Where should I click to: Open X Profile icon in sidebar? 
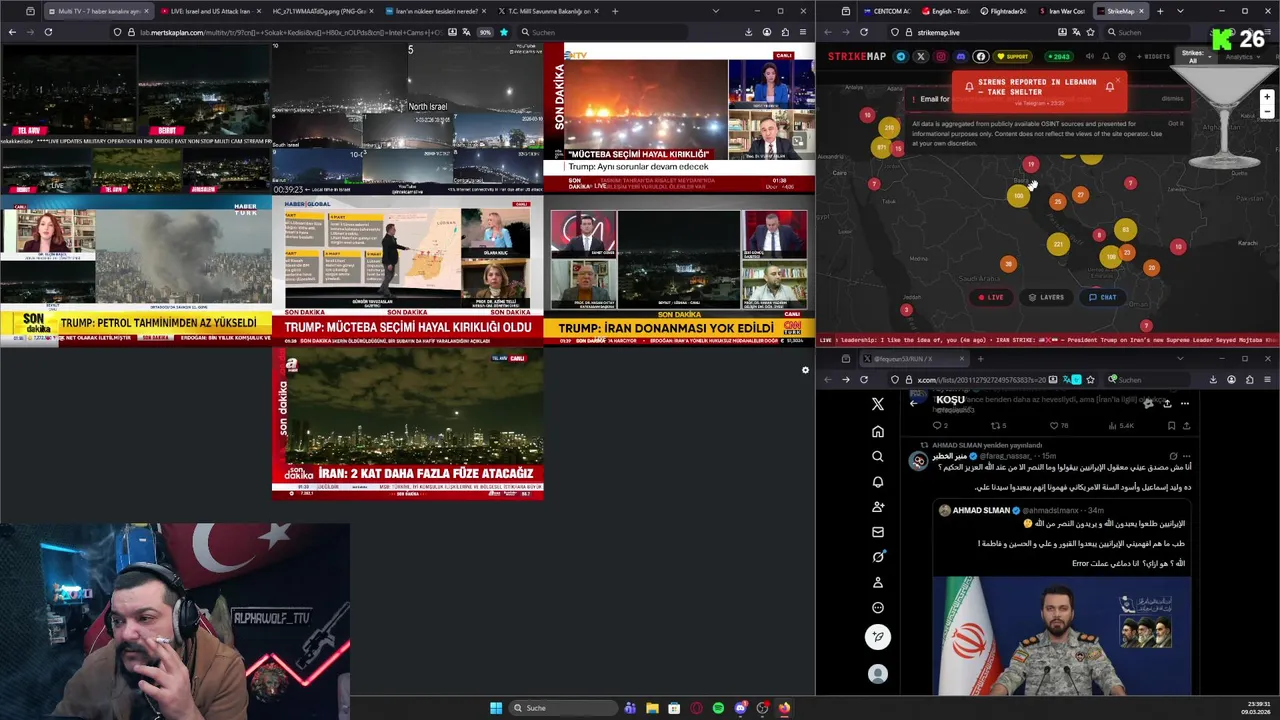click(x=878, y=582)
